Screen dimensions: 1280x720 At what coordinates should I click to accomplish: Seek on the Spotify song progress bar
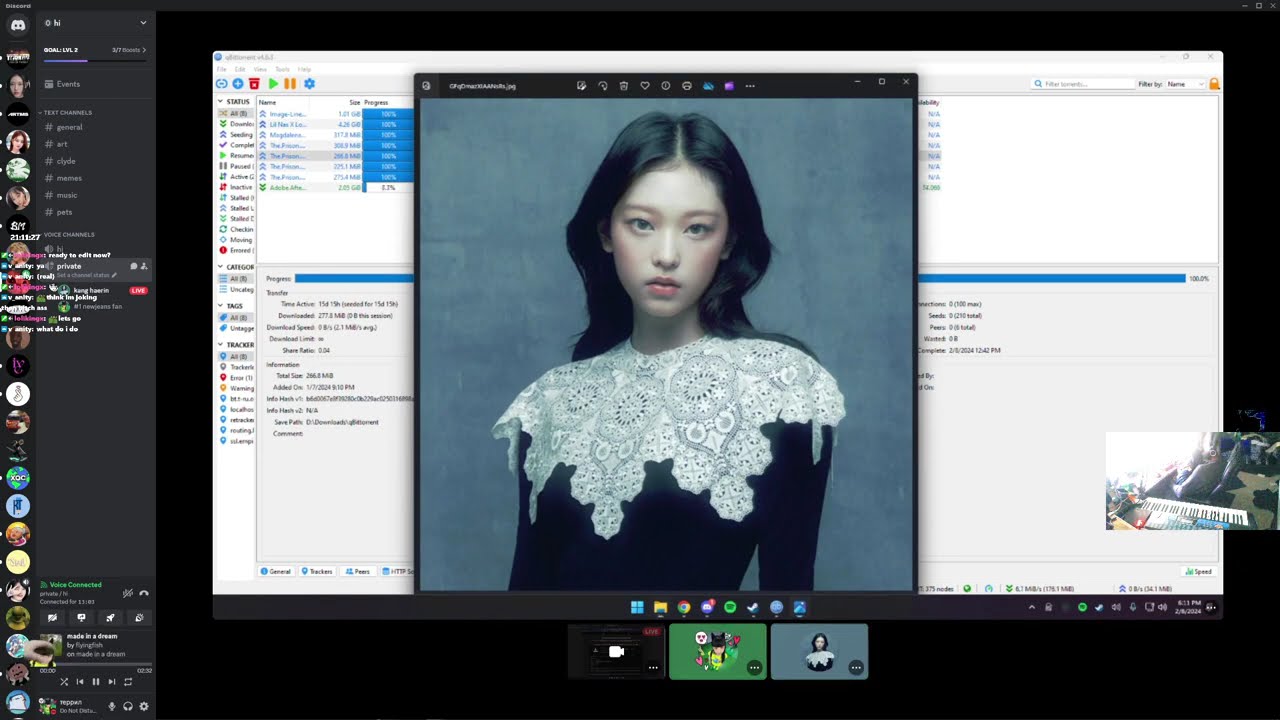pos(96,664)
